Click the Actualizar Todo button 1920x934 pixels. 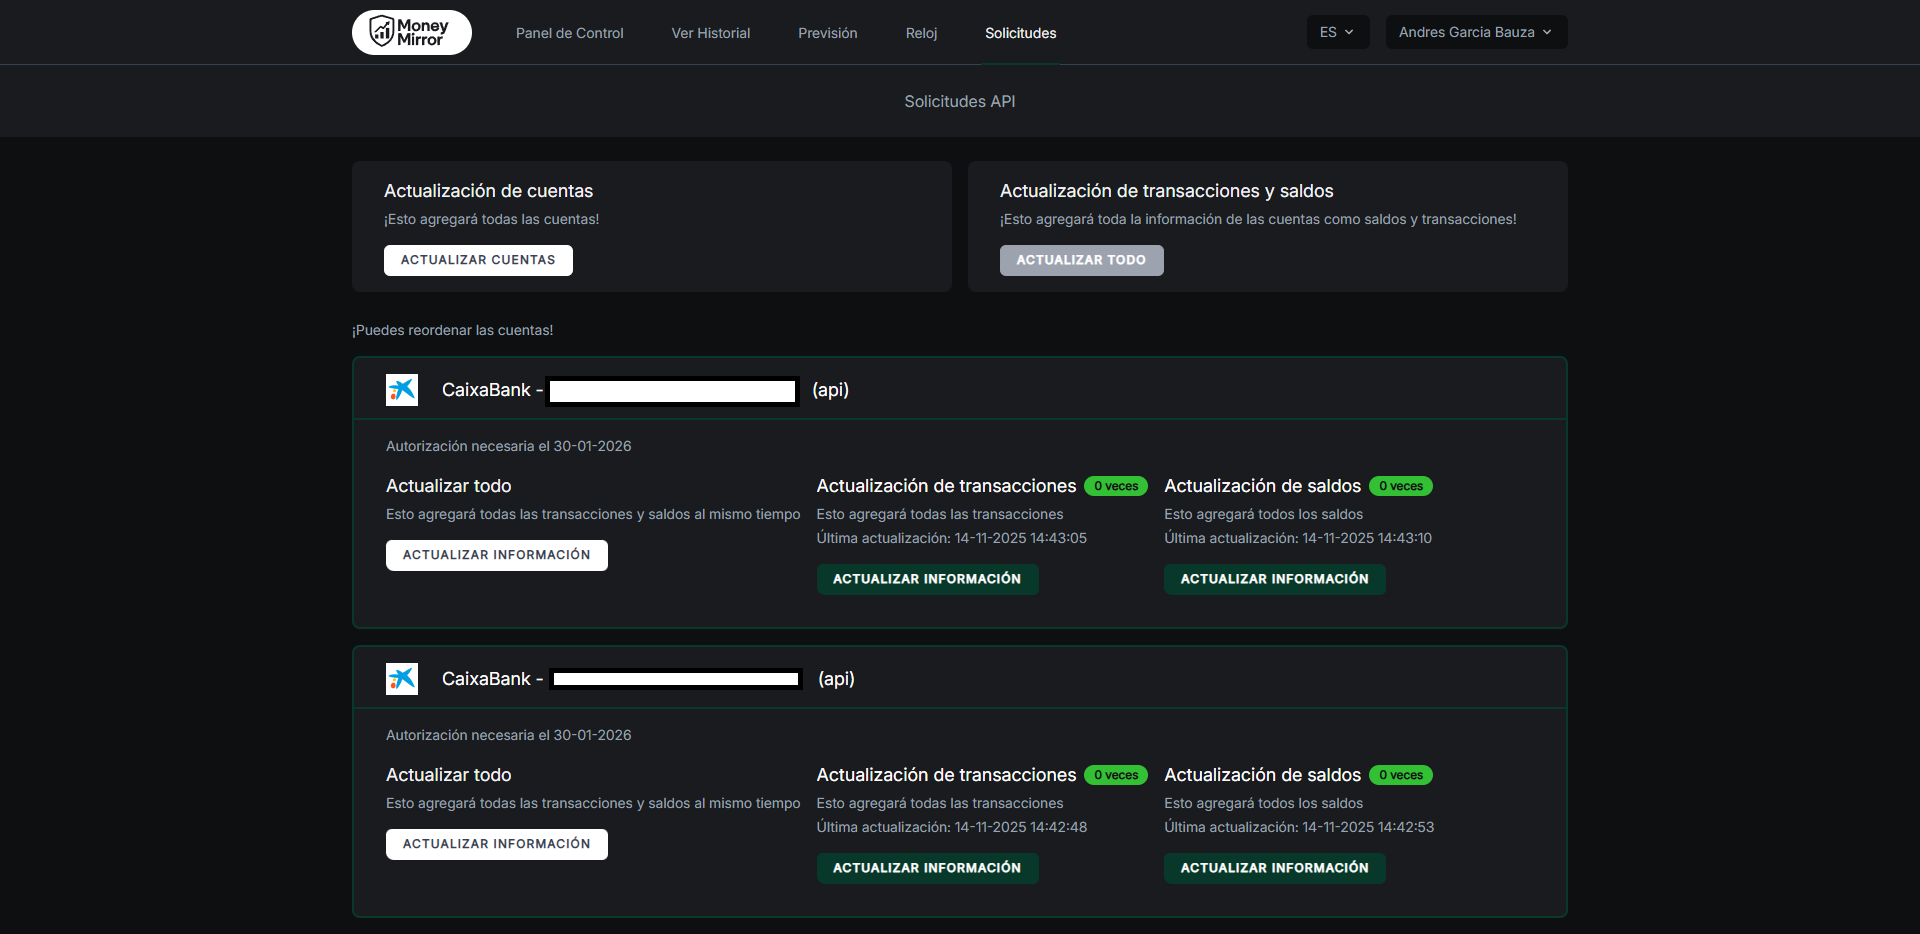click(x=1081, y=260)
